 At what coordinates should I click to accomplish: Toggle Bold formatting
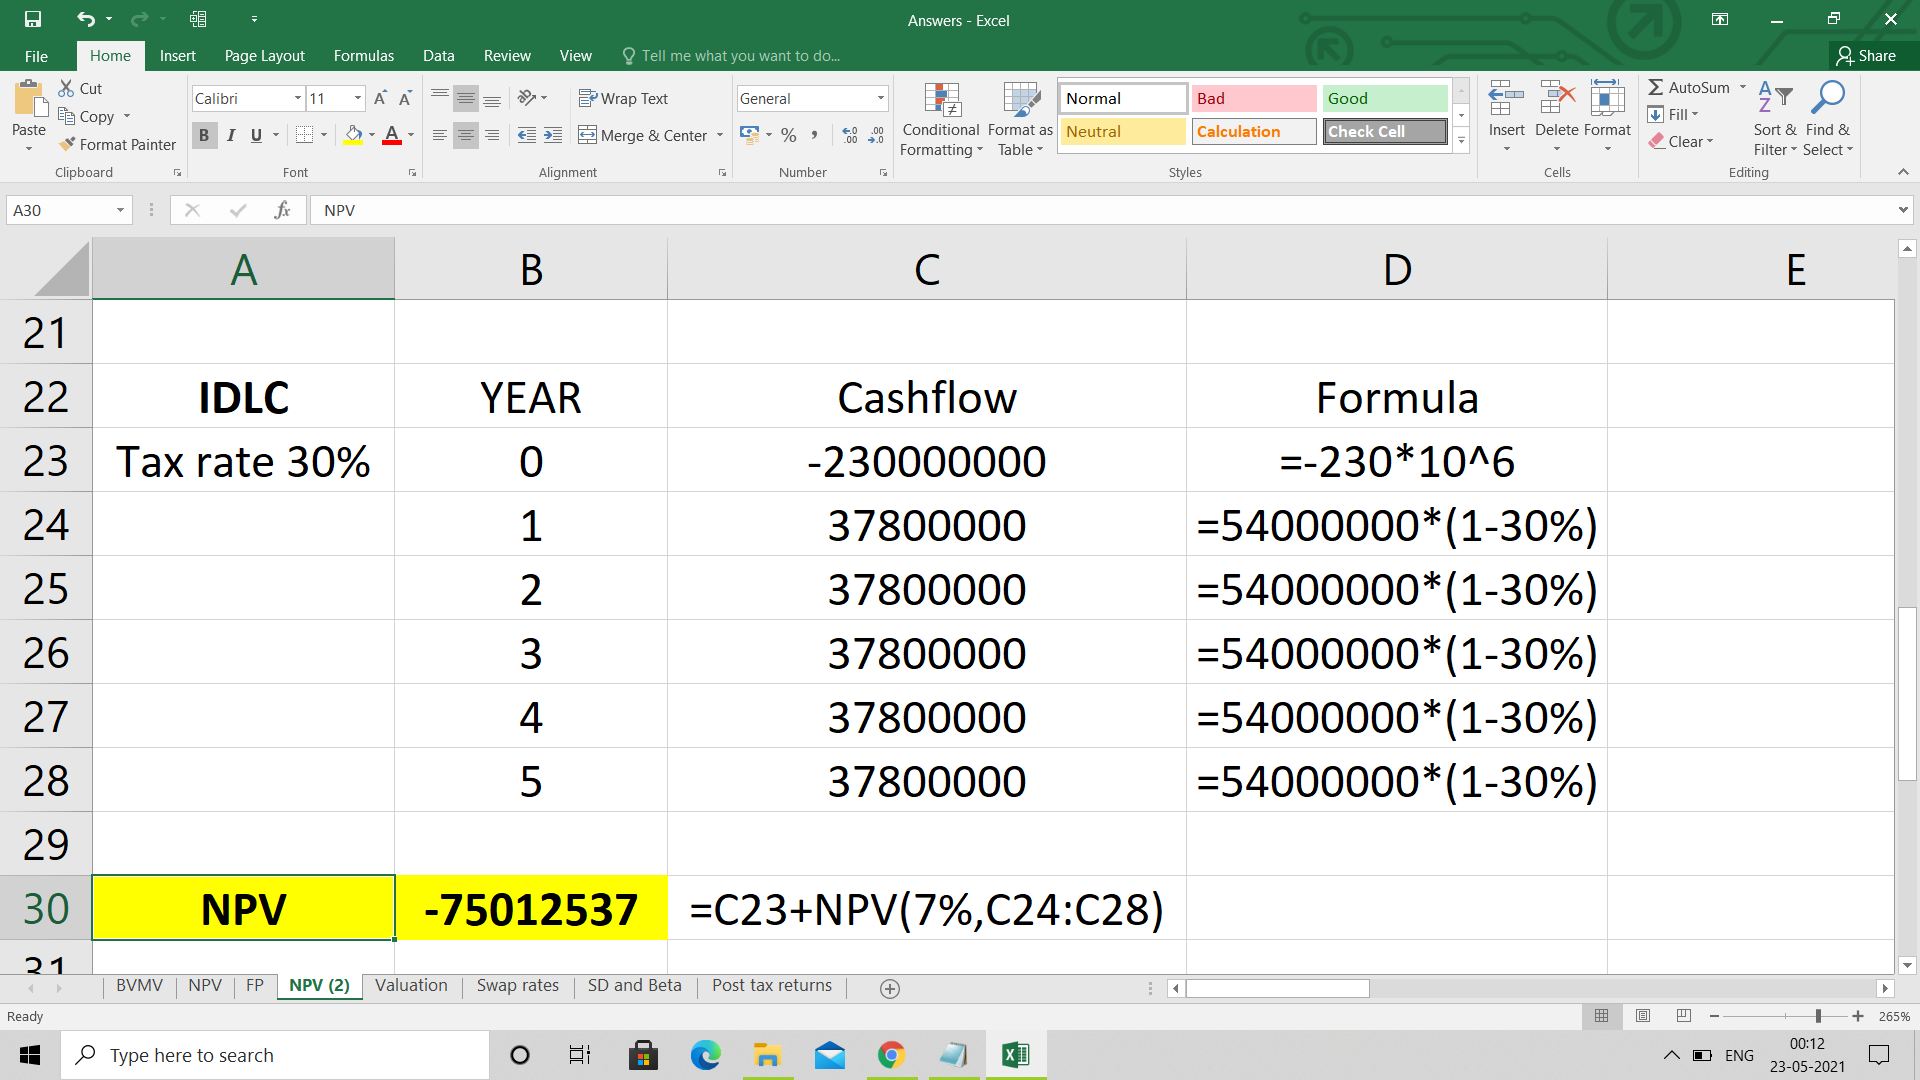coord(204,135)
